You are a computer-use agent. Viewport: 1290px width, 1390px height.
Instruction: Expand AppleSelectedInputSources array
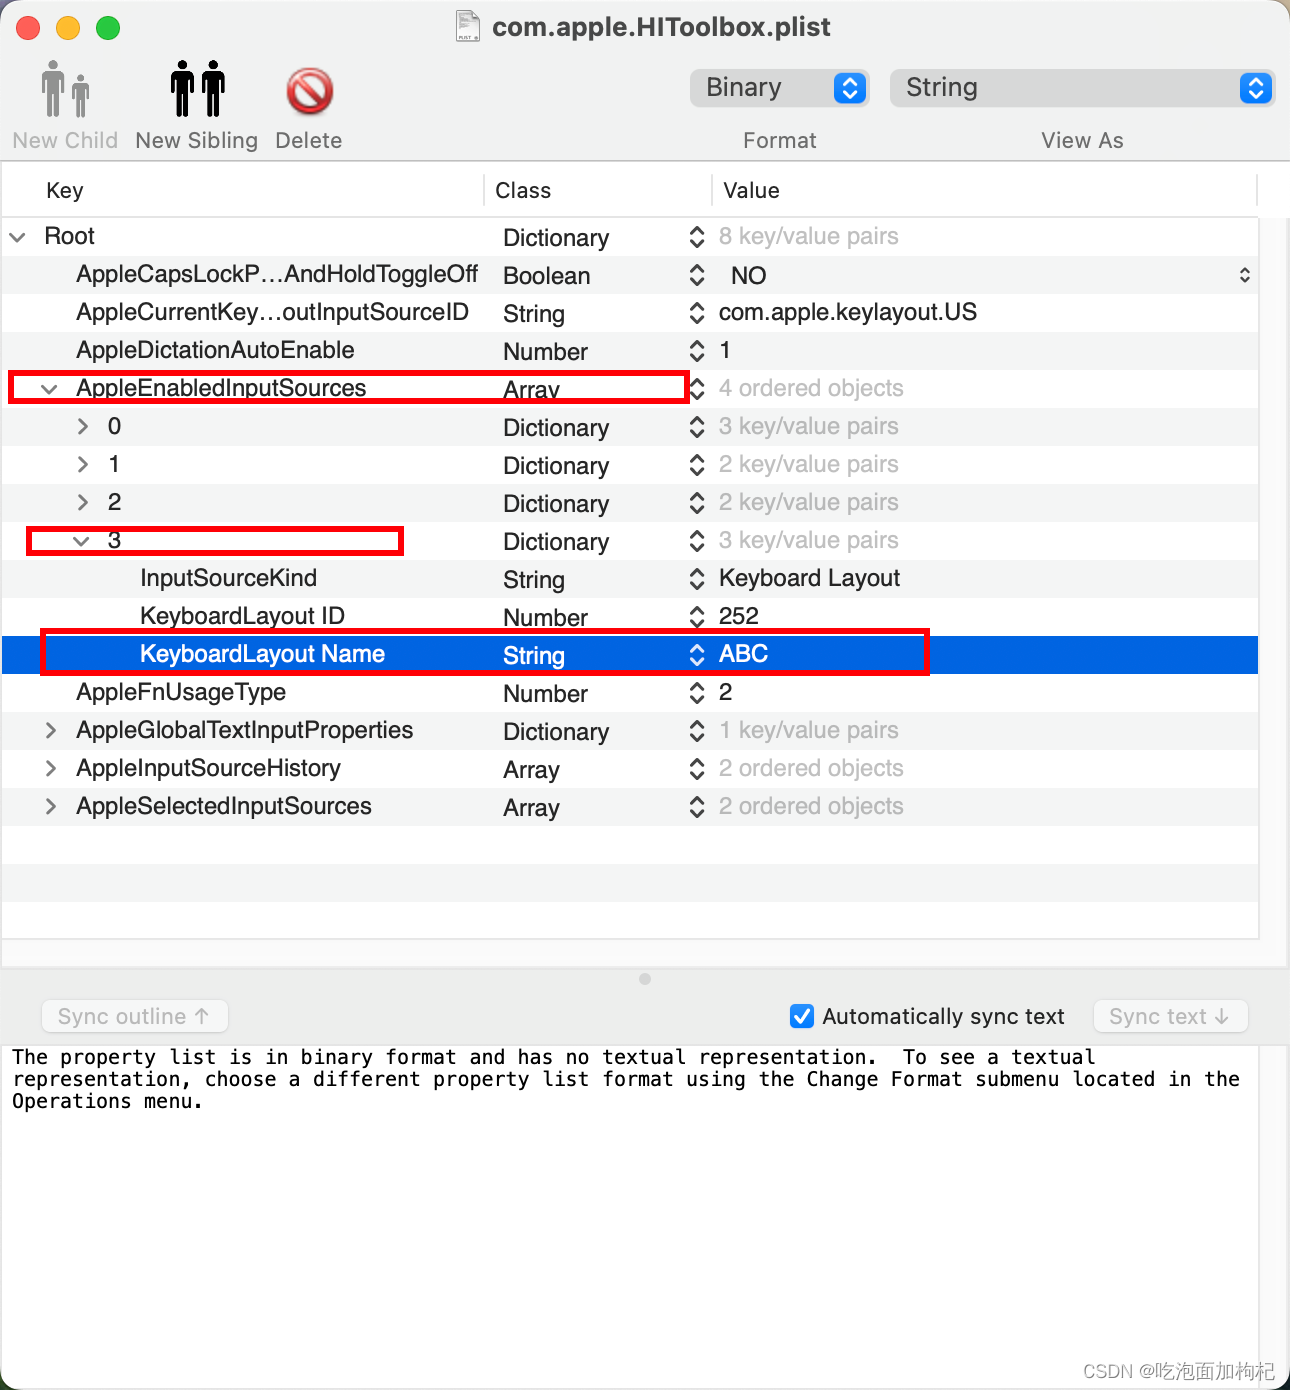51,807
